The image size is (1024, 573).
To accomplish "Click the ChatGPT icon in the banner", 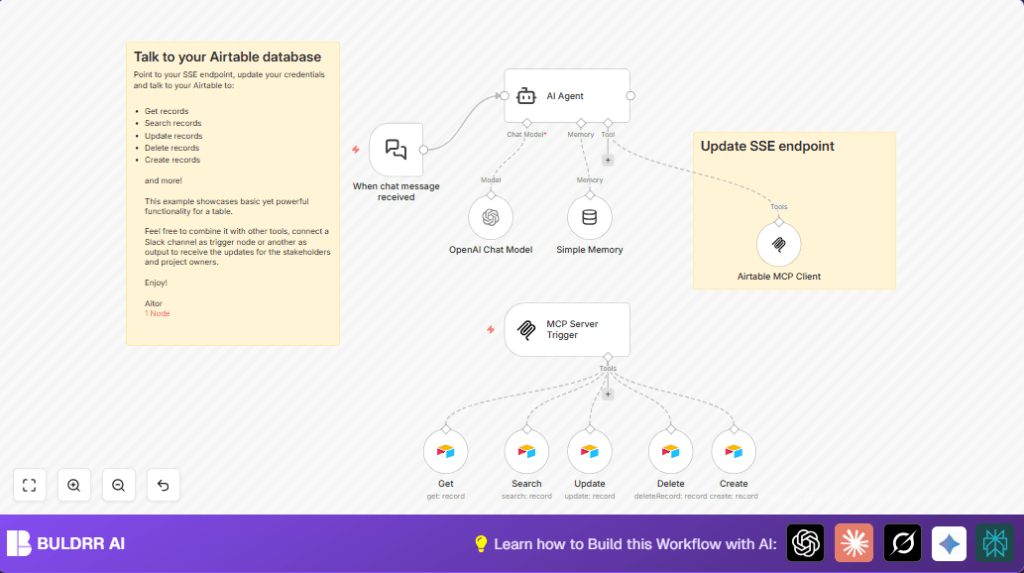I will (805, 543).
